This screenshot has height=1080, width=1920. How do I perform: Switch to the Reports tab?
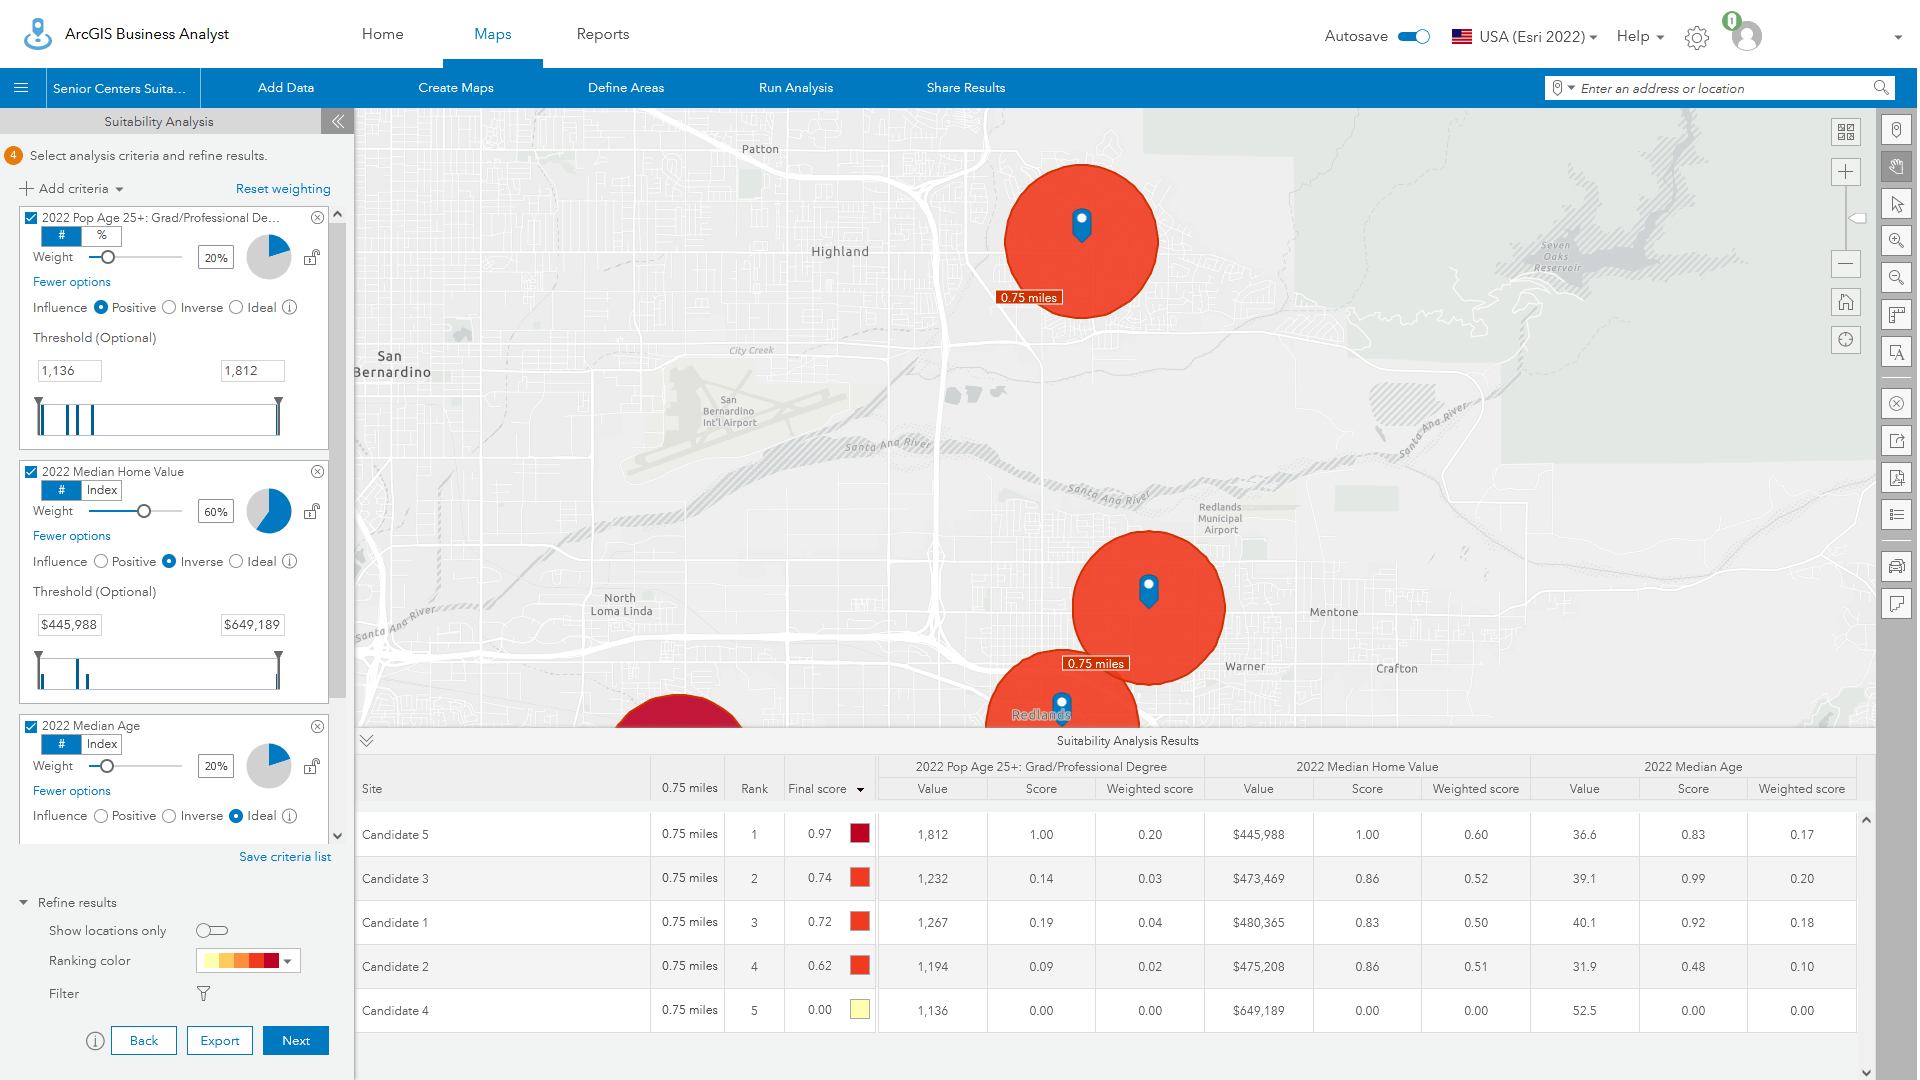coord(602,33)
